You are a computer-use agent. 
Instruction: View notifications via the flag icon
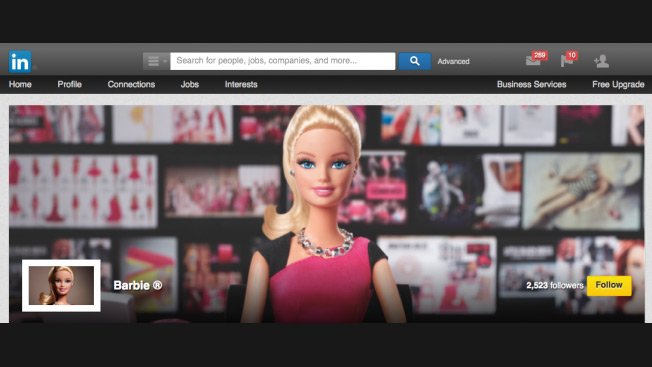point(566,61)
